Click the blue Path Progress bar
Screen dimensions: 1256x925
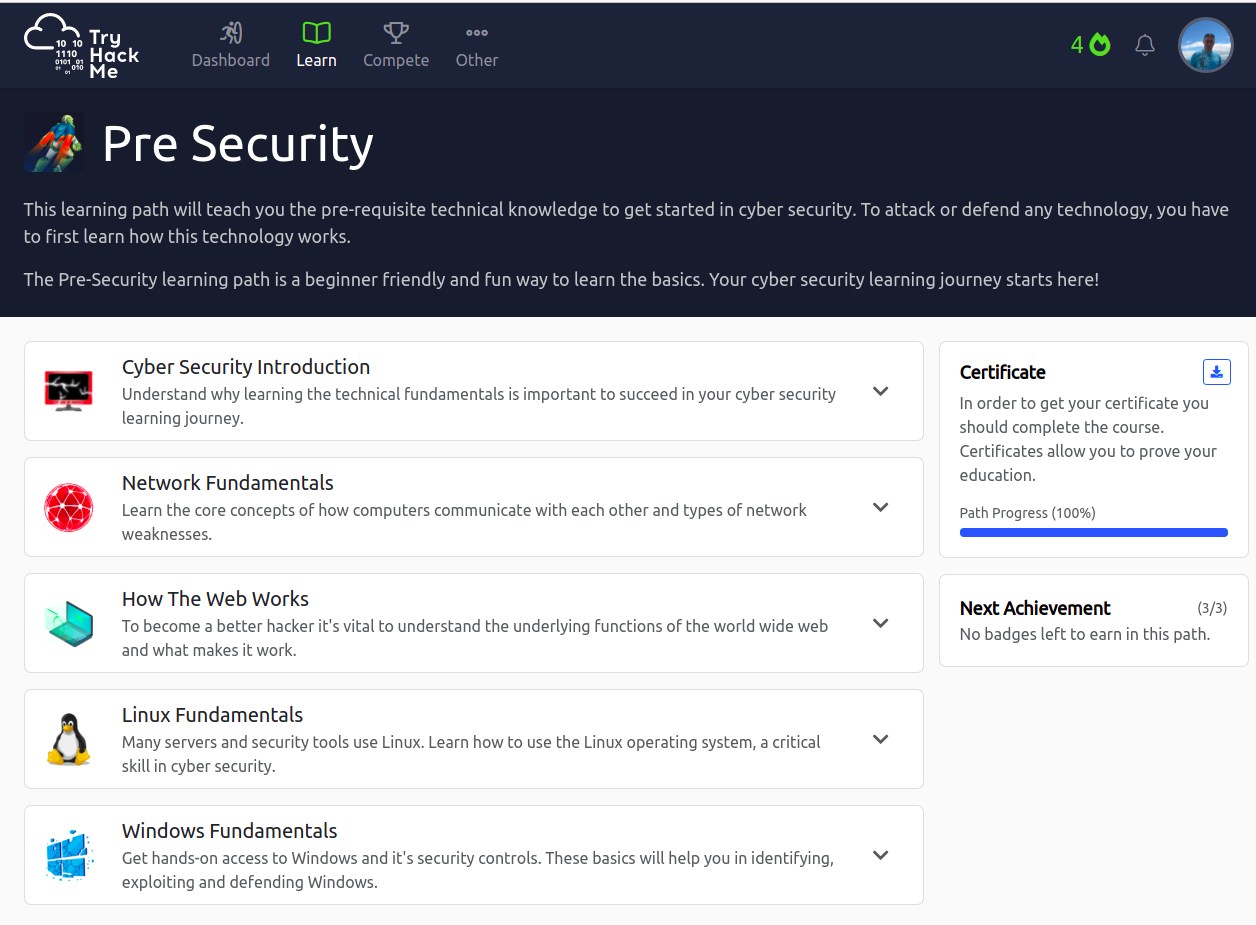point(1094,533)
